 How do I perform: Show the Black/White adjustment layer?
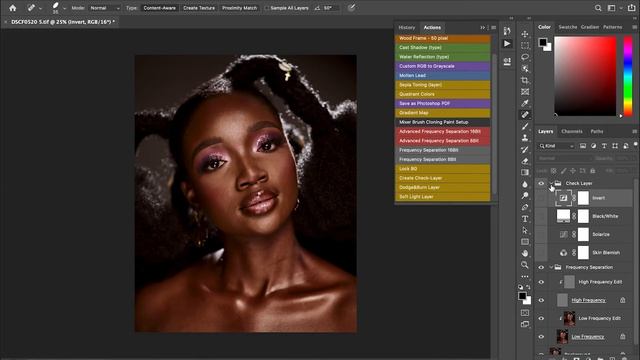(541, 216)
